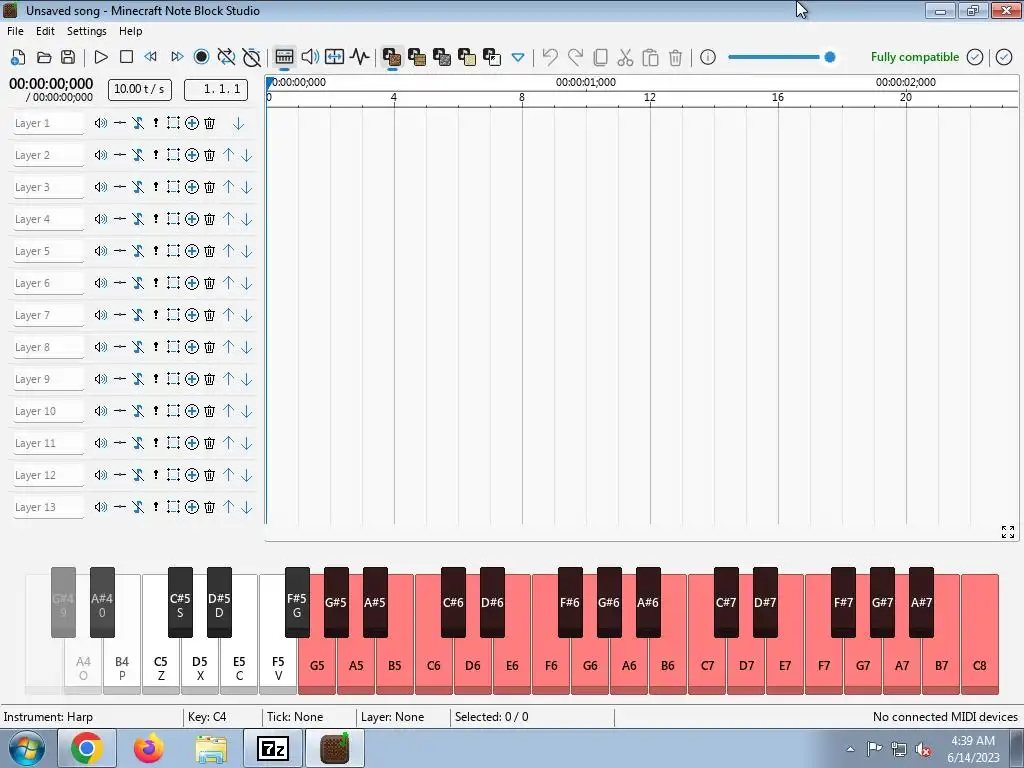Stop playback with the square Stop button
The image size is (1024, 768).
127,57
